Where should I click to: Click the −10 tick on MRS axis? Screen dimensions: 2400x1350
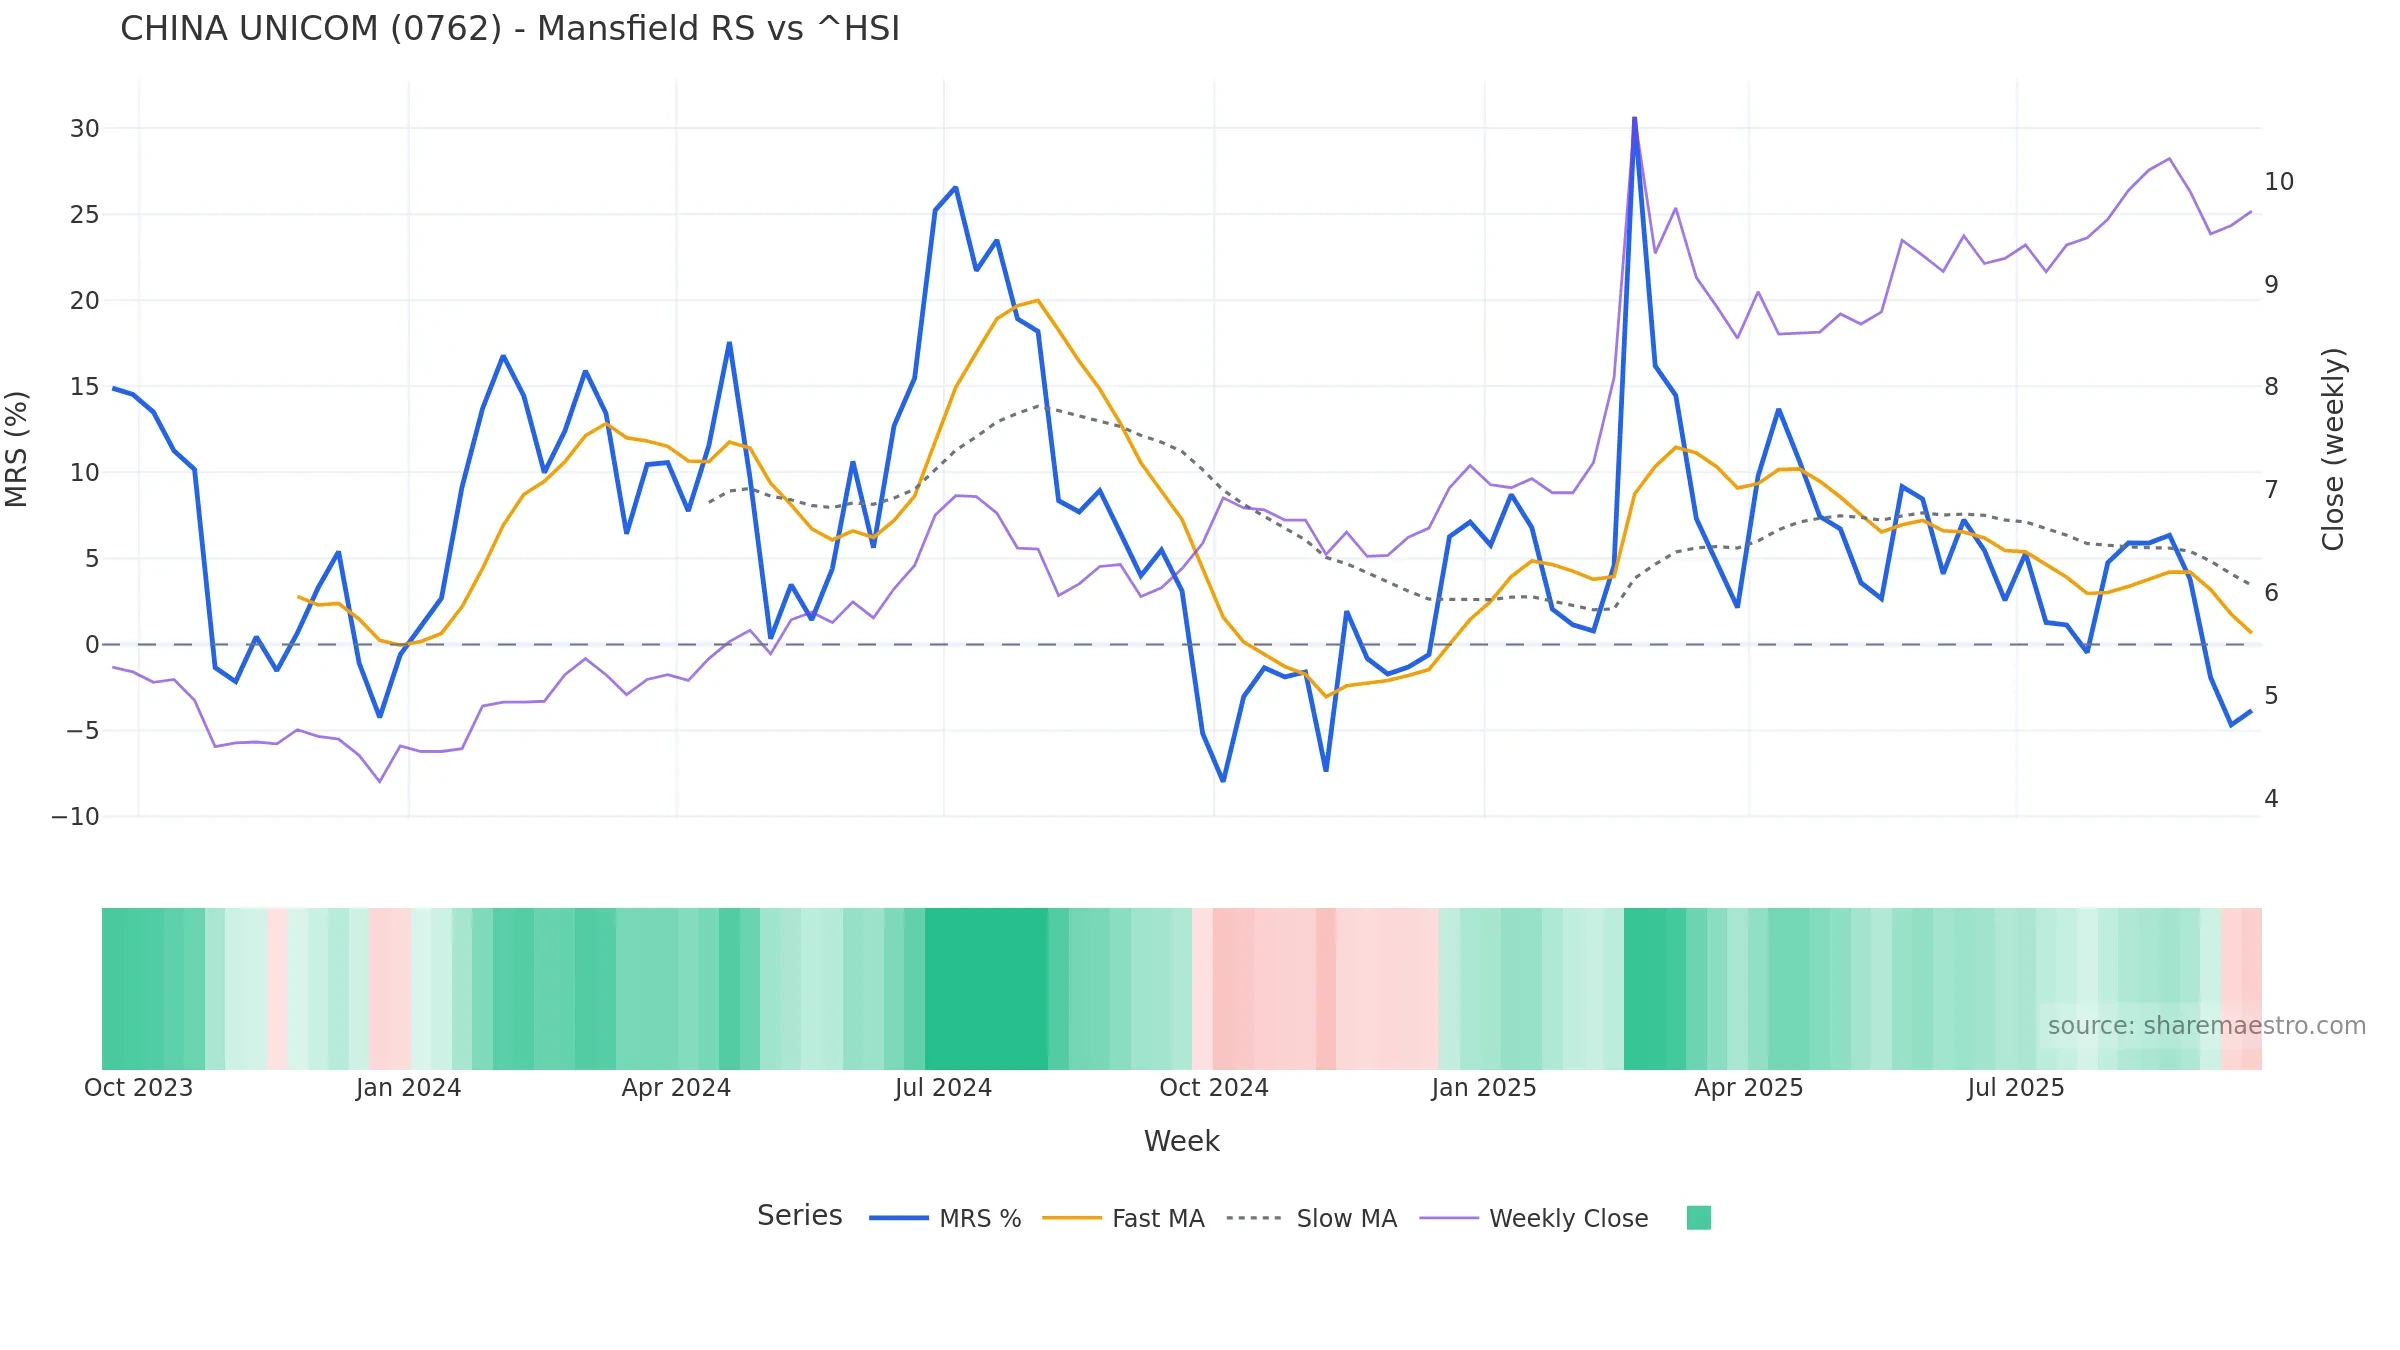pos(76,817)
